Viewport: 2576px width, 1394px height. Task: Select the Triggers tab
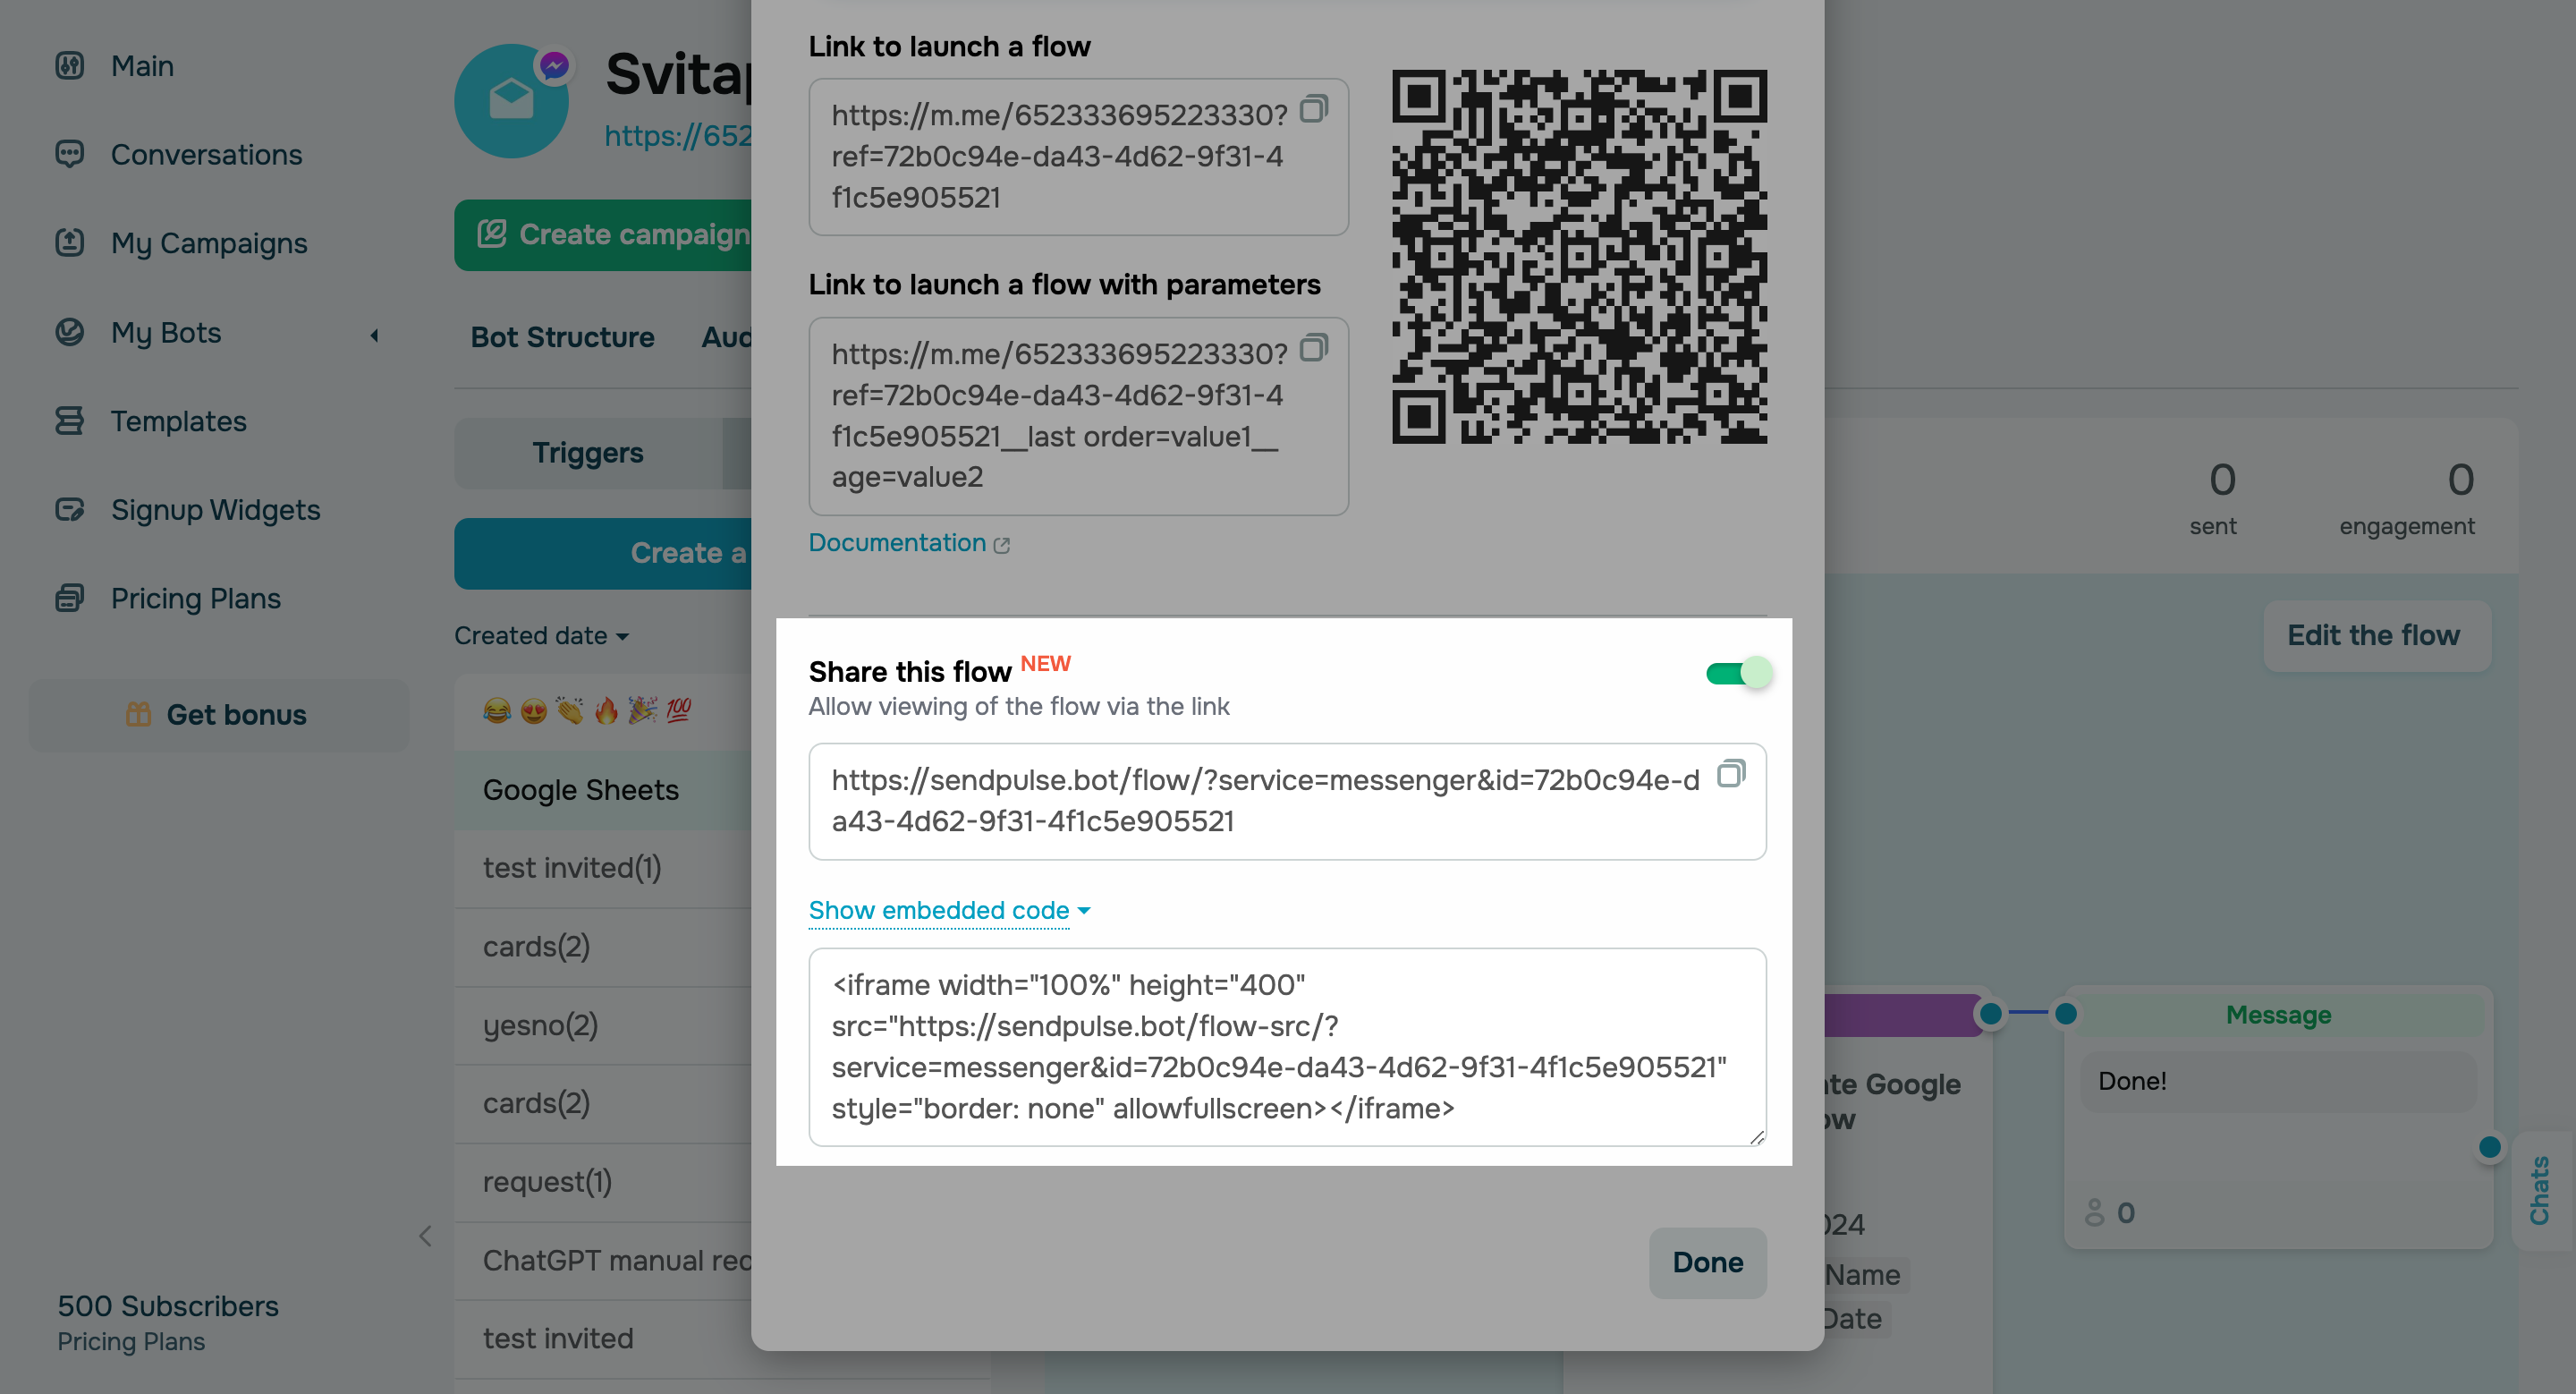point(588,452)
